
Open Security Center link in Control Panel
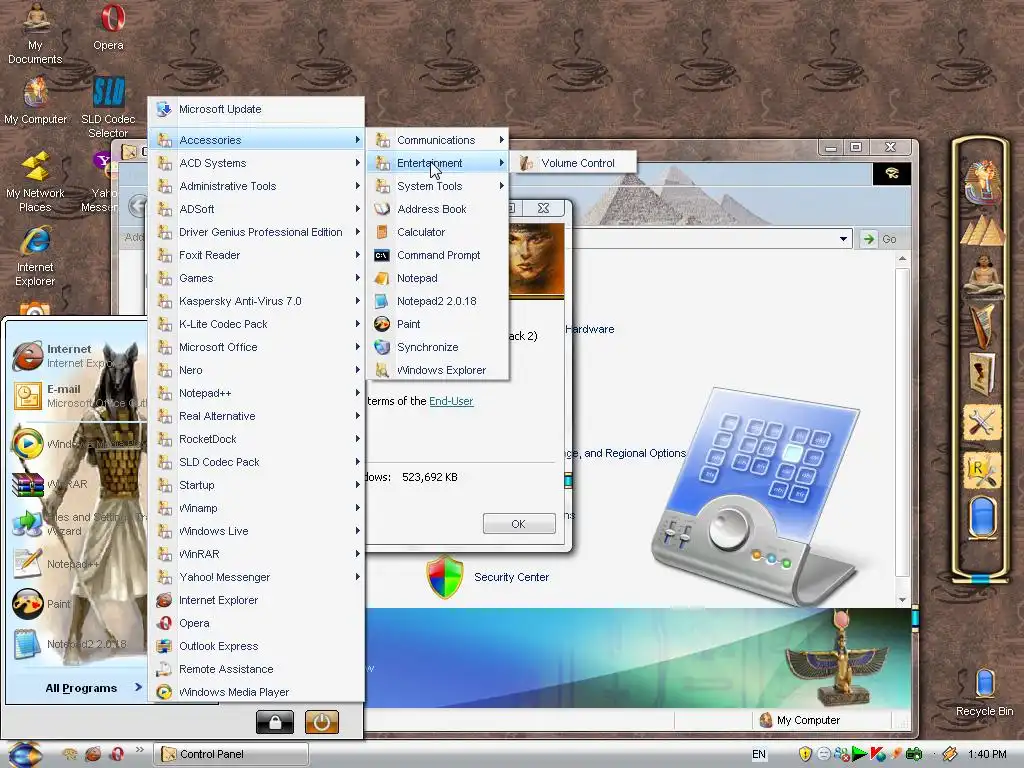point(511,577)
